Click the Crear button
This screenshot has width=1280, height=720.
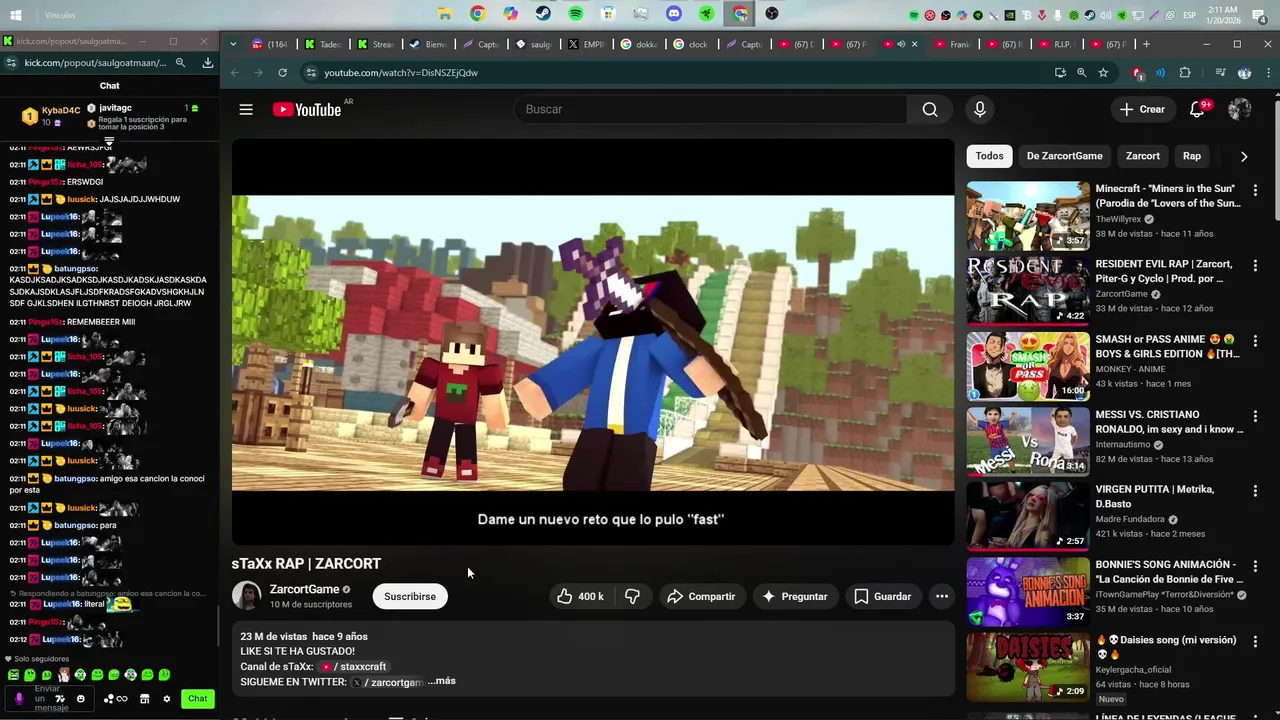pos(1142,109)
